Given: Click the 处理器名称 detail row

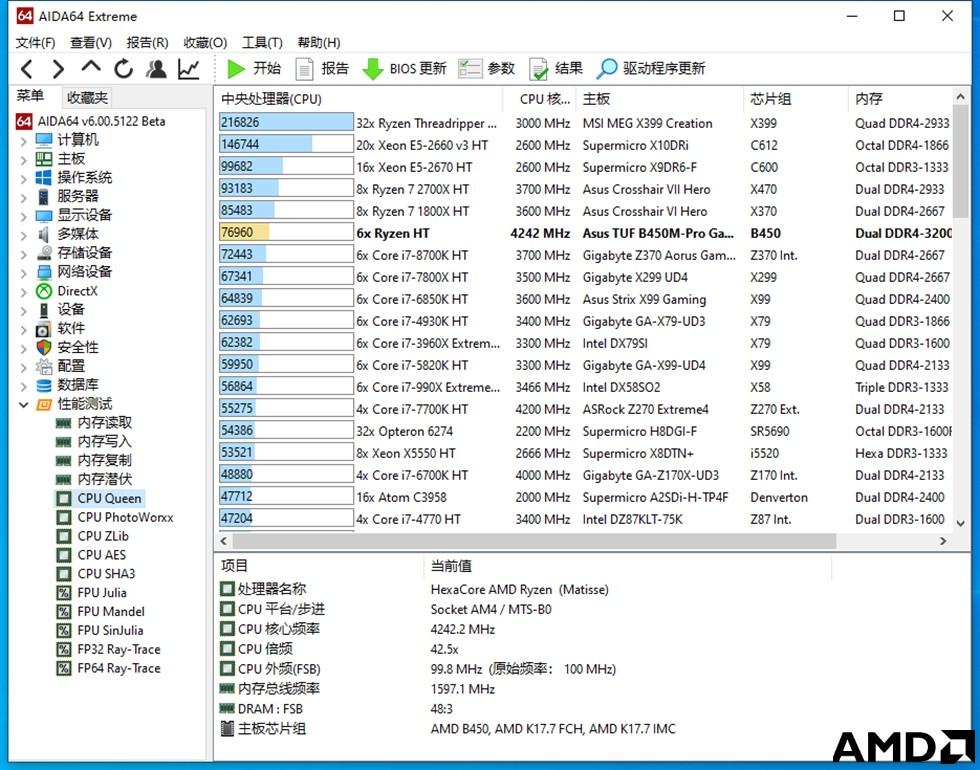Looking at the screenshot, I should 525,589.
